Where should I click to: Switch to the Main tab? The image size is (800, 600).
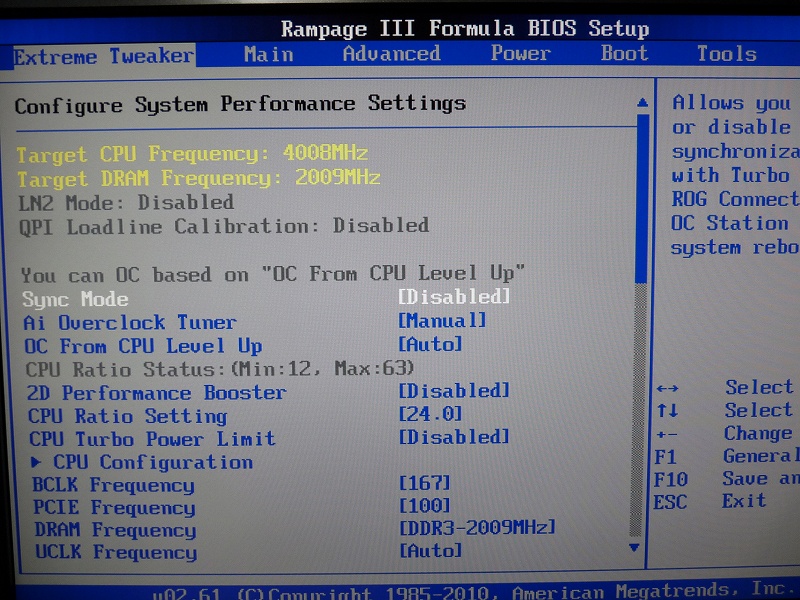coord(269,54)
